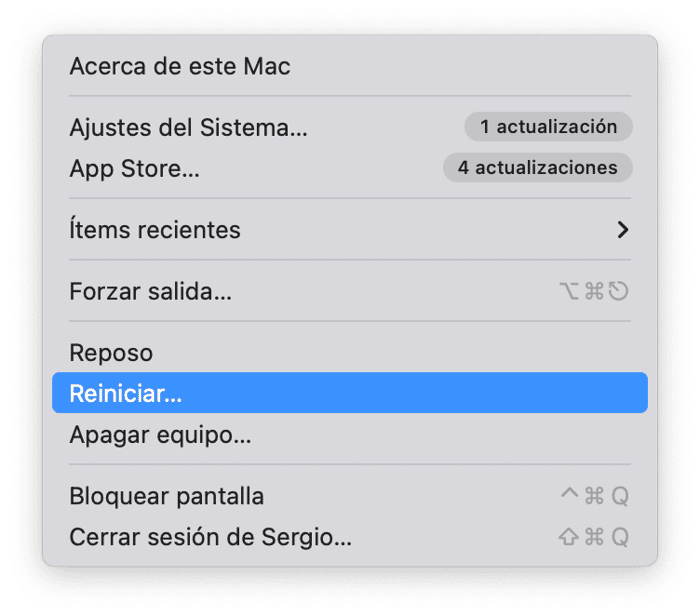Choose Cerrar sesión de Sergio

pos(210,537)
